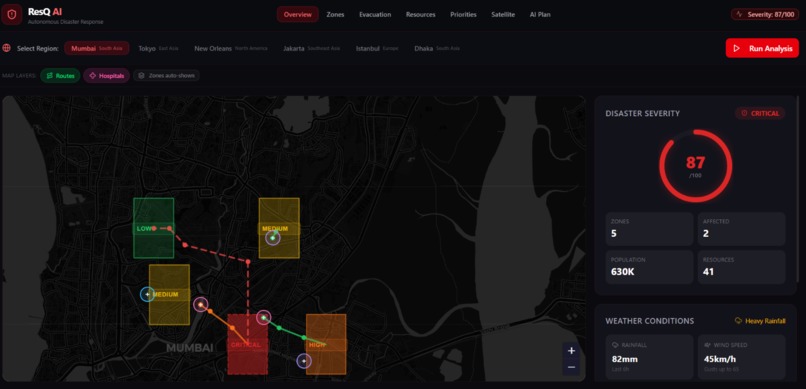This screenshot has width=806, height=389.
Task: Click the Heavy Rainfall cloud icon
Action: click(739, 321)
